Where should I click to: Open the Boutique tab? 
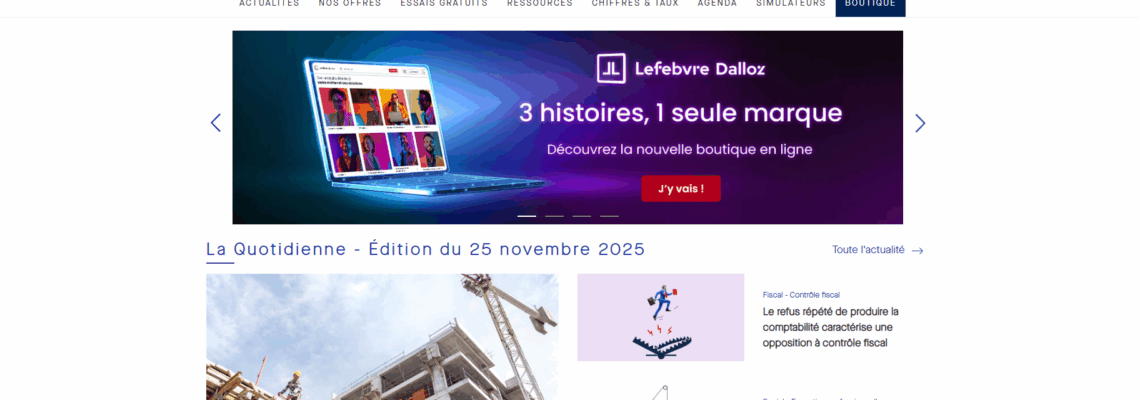[x=870, y=6]
